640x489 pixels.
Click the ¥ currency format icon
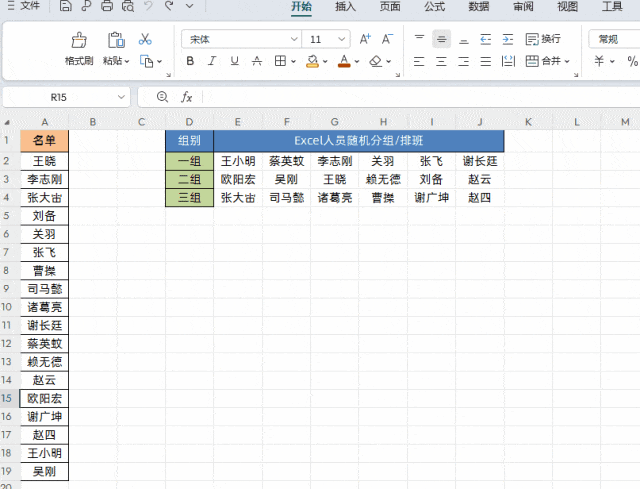click(x=599, y=61)
